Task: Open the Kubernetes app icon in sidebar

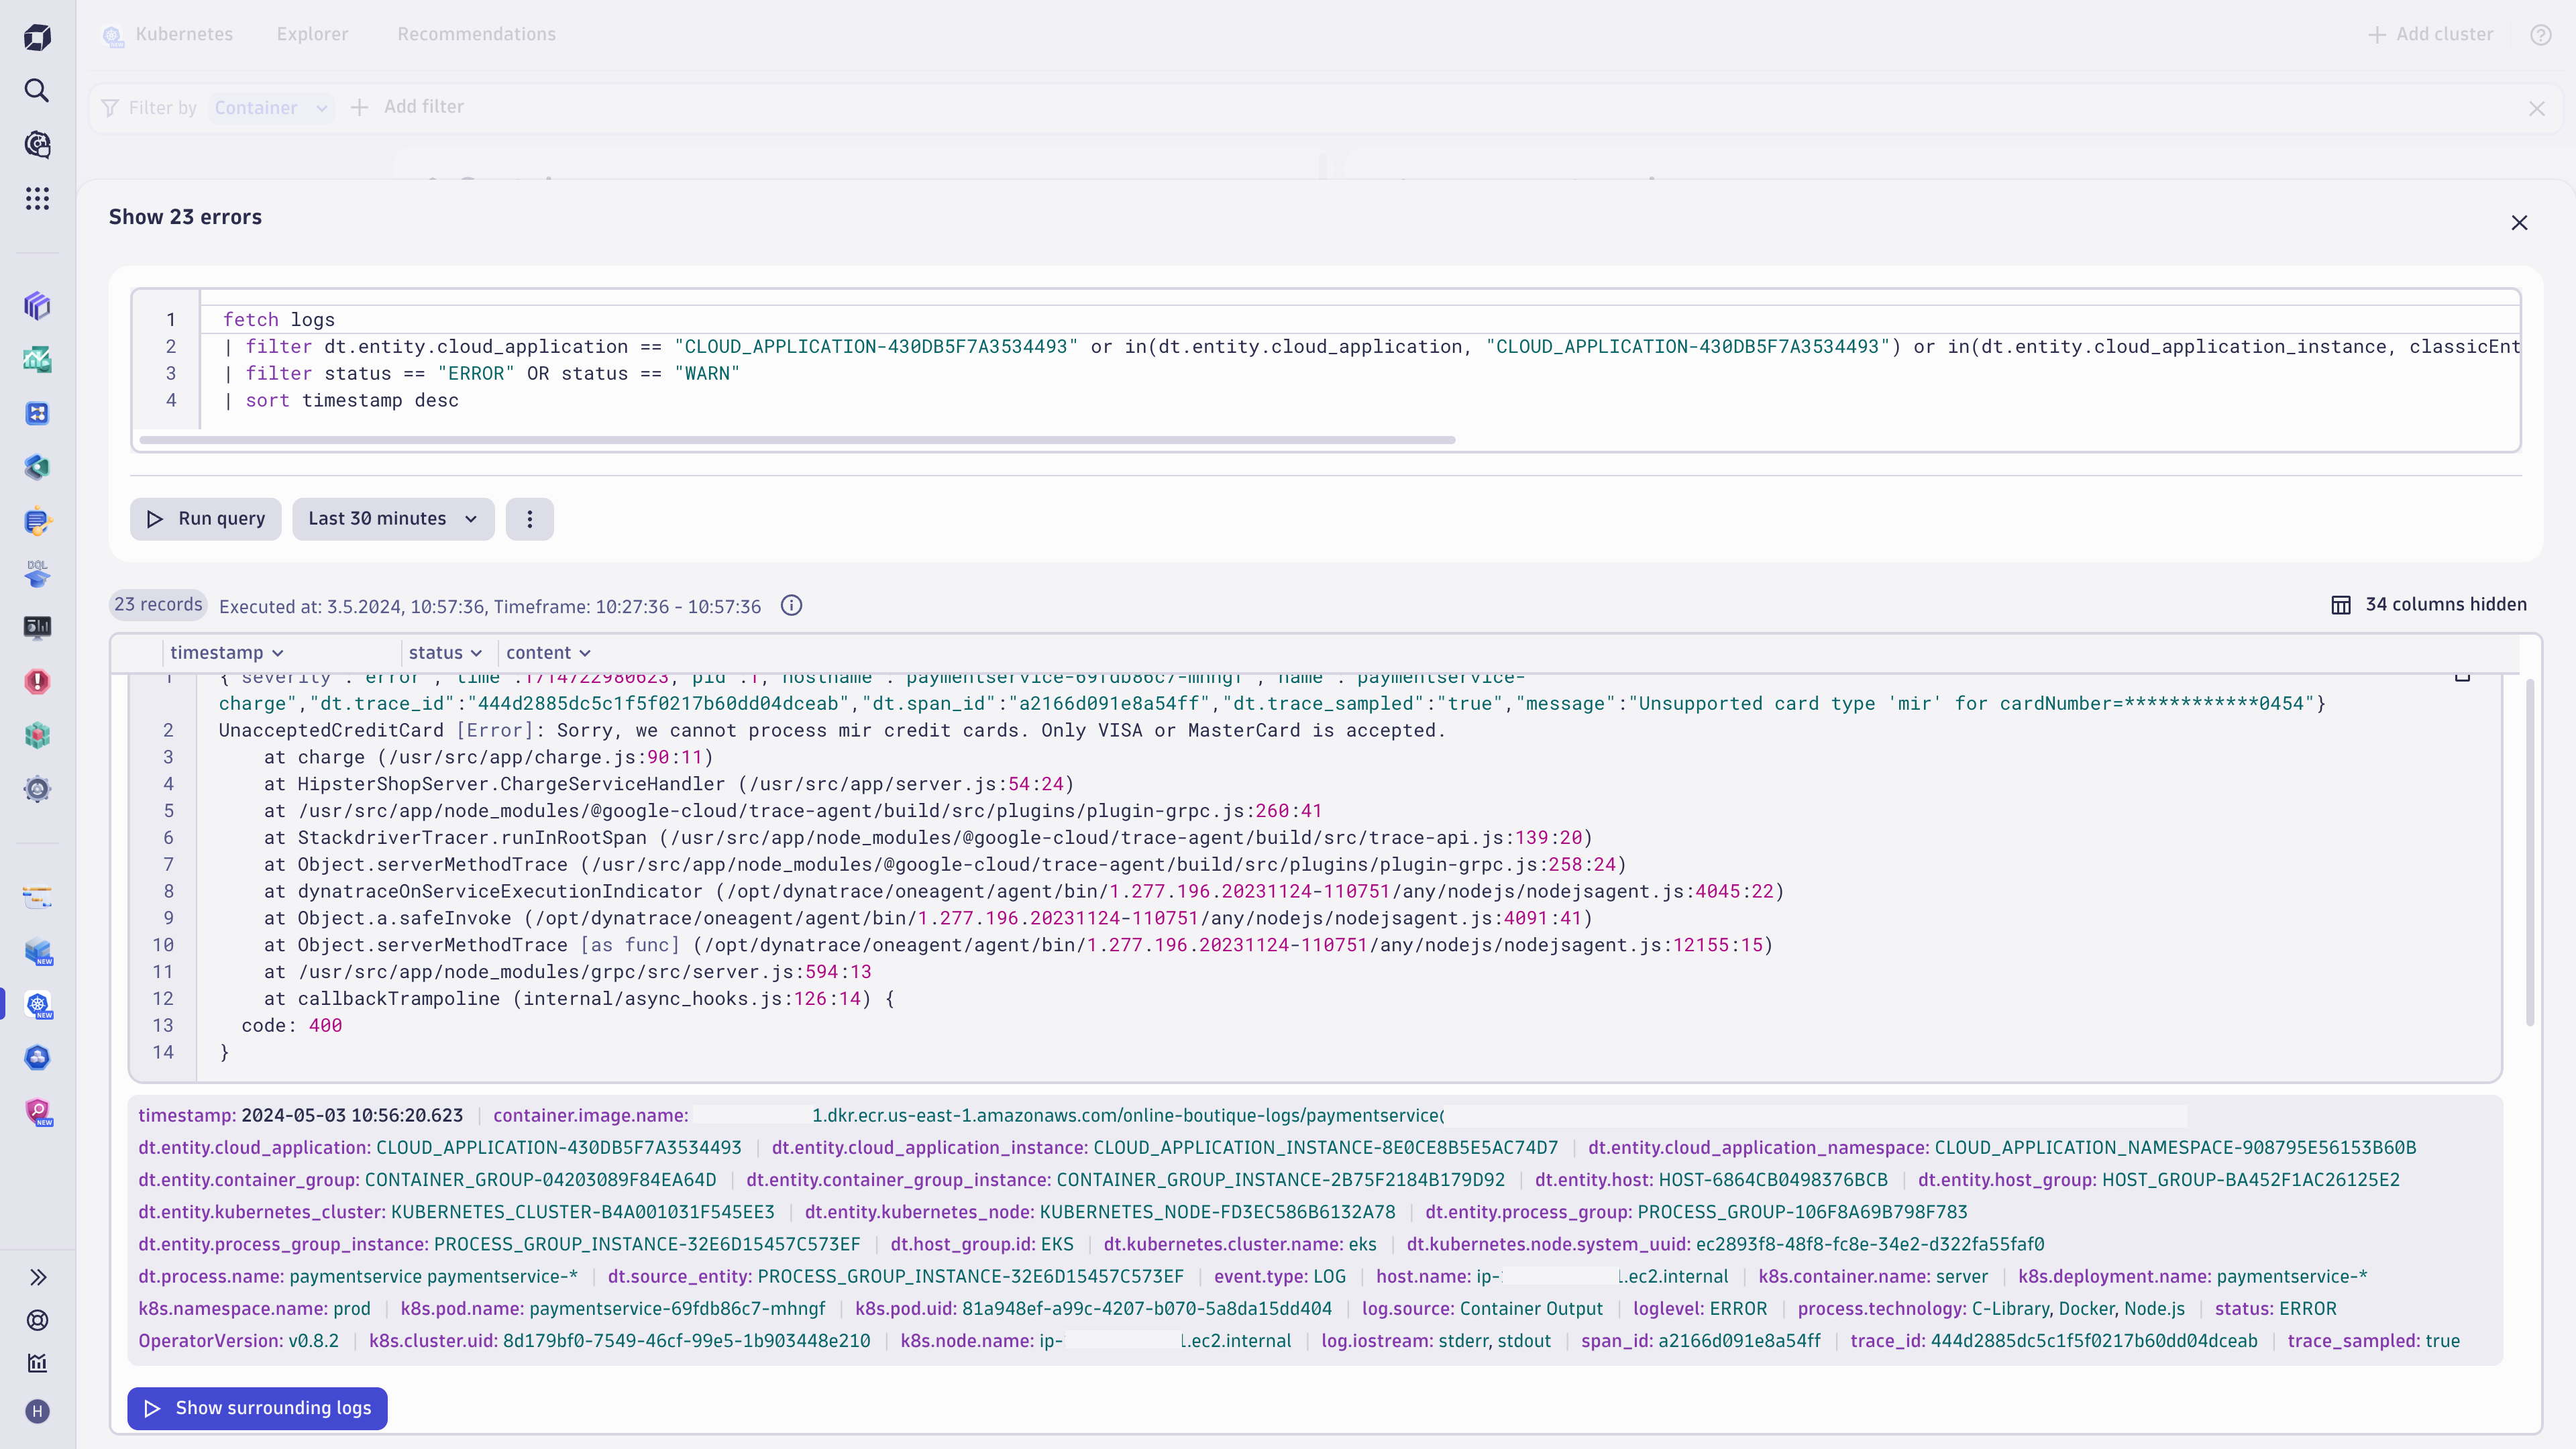Action: click(x=37, y=1004)
